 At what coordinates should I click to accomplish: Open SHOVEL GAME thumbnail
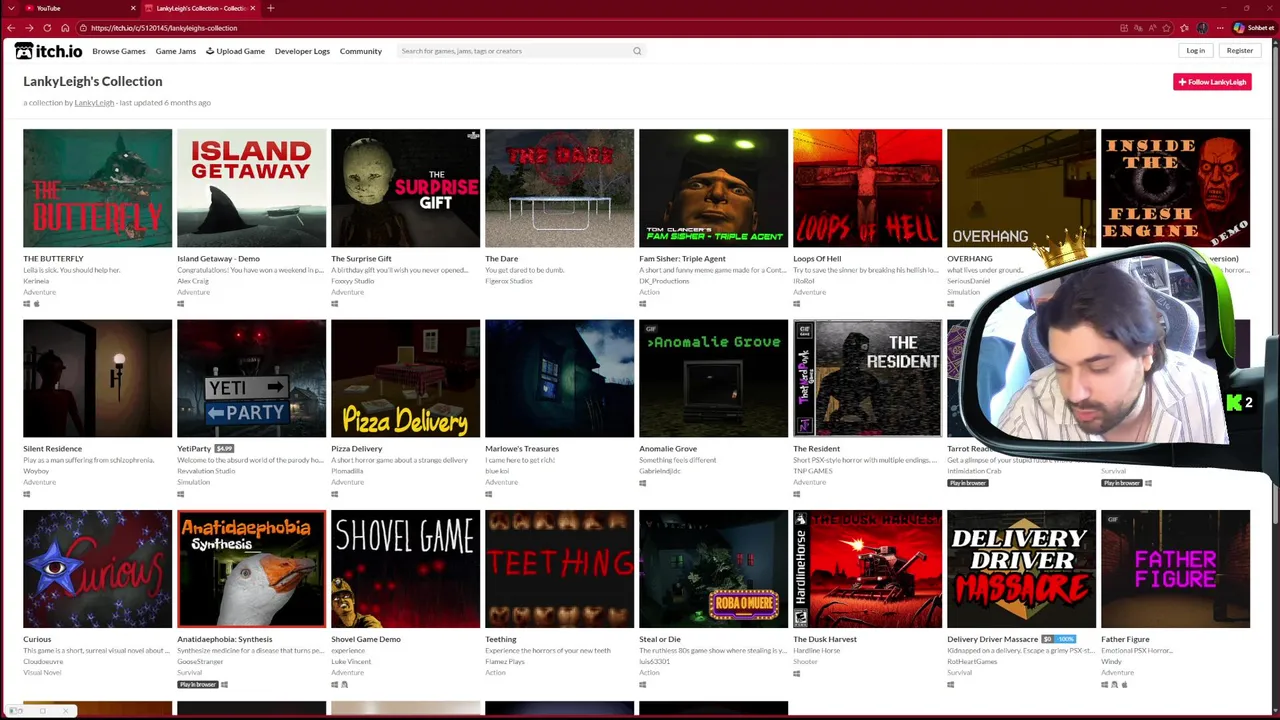coord(406,569)
